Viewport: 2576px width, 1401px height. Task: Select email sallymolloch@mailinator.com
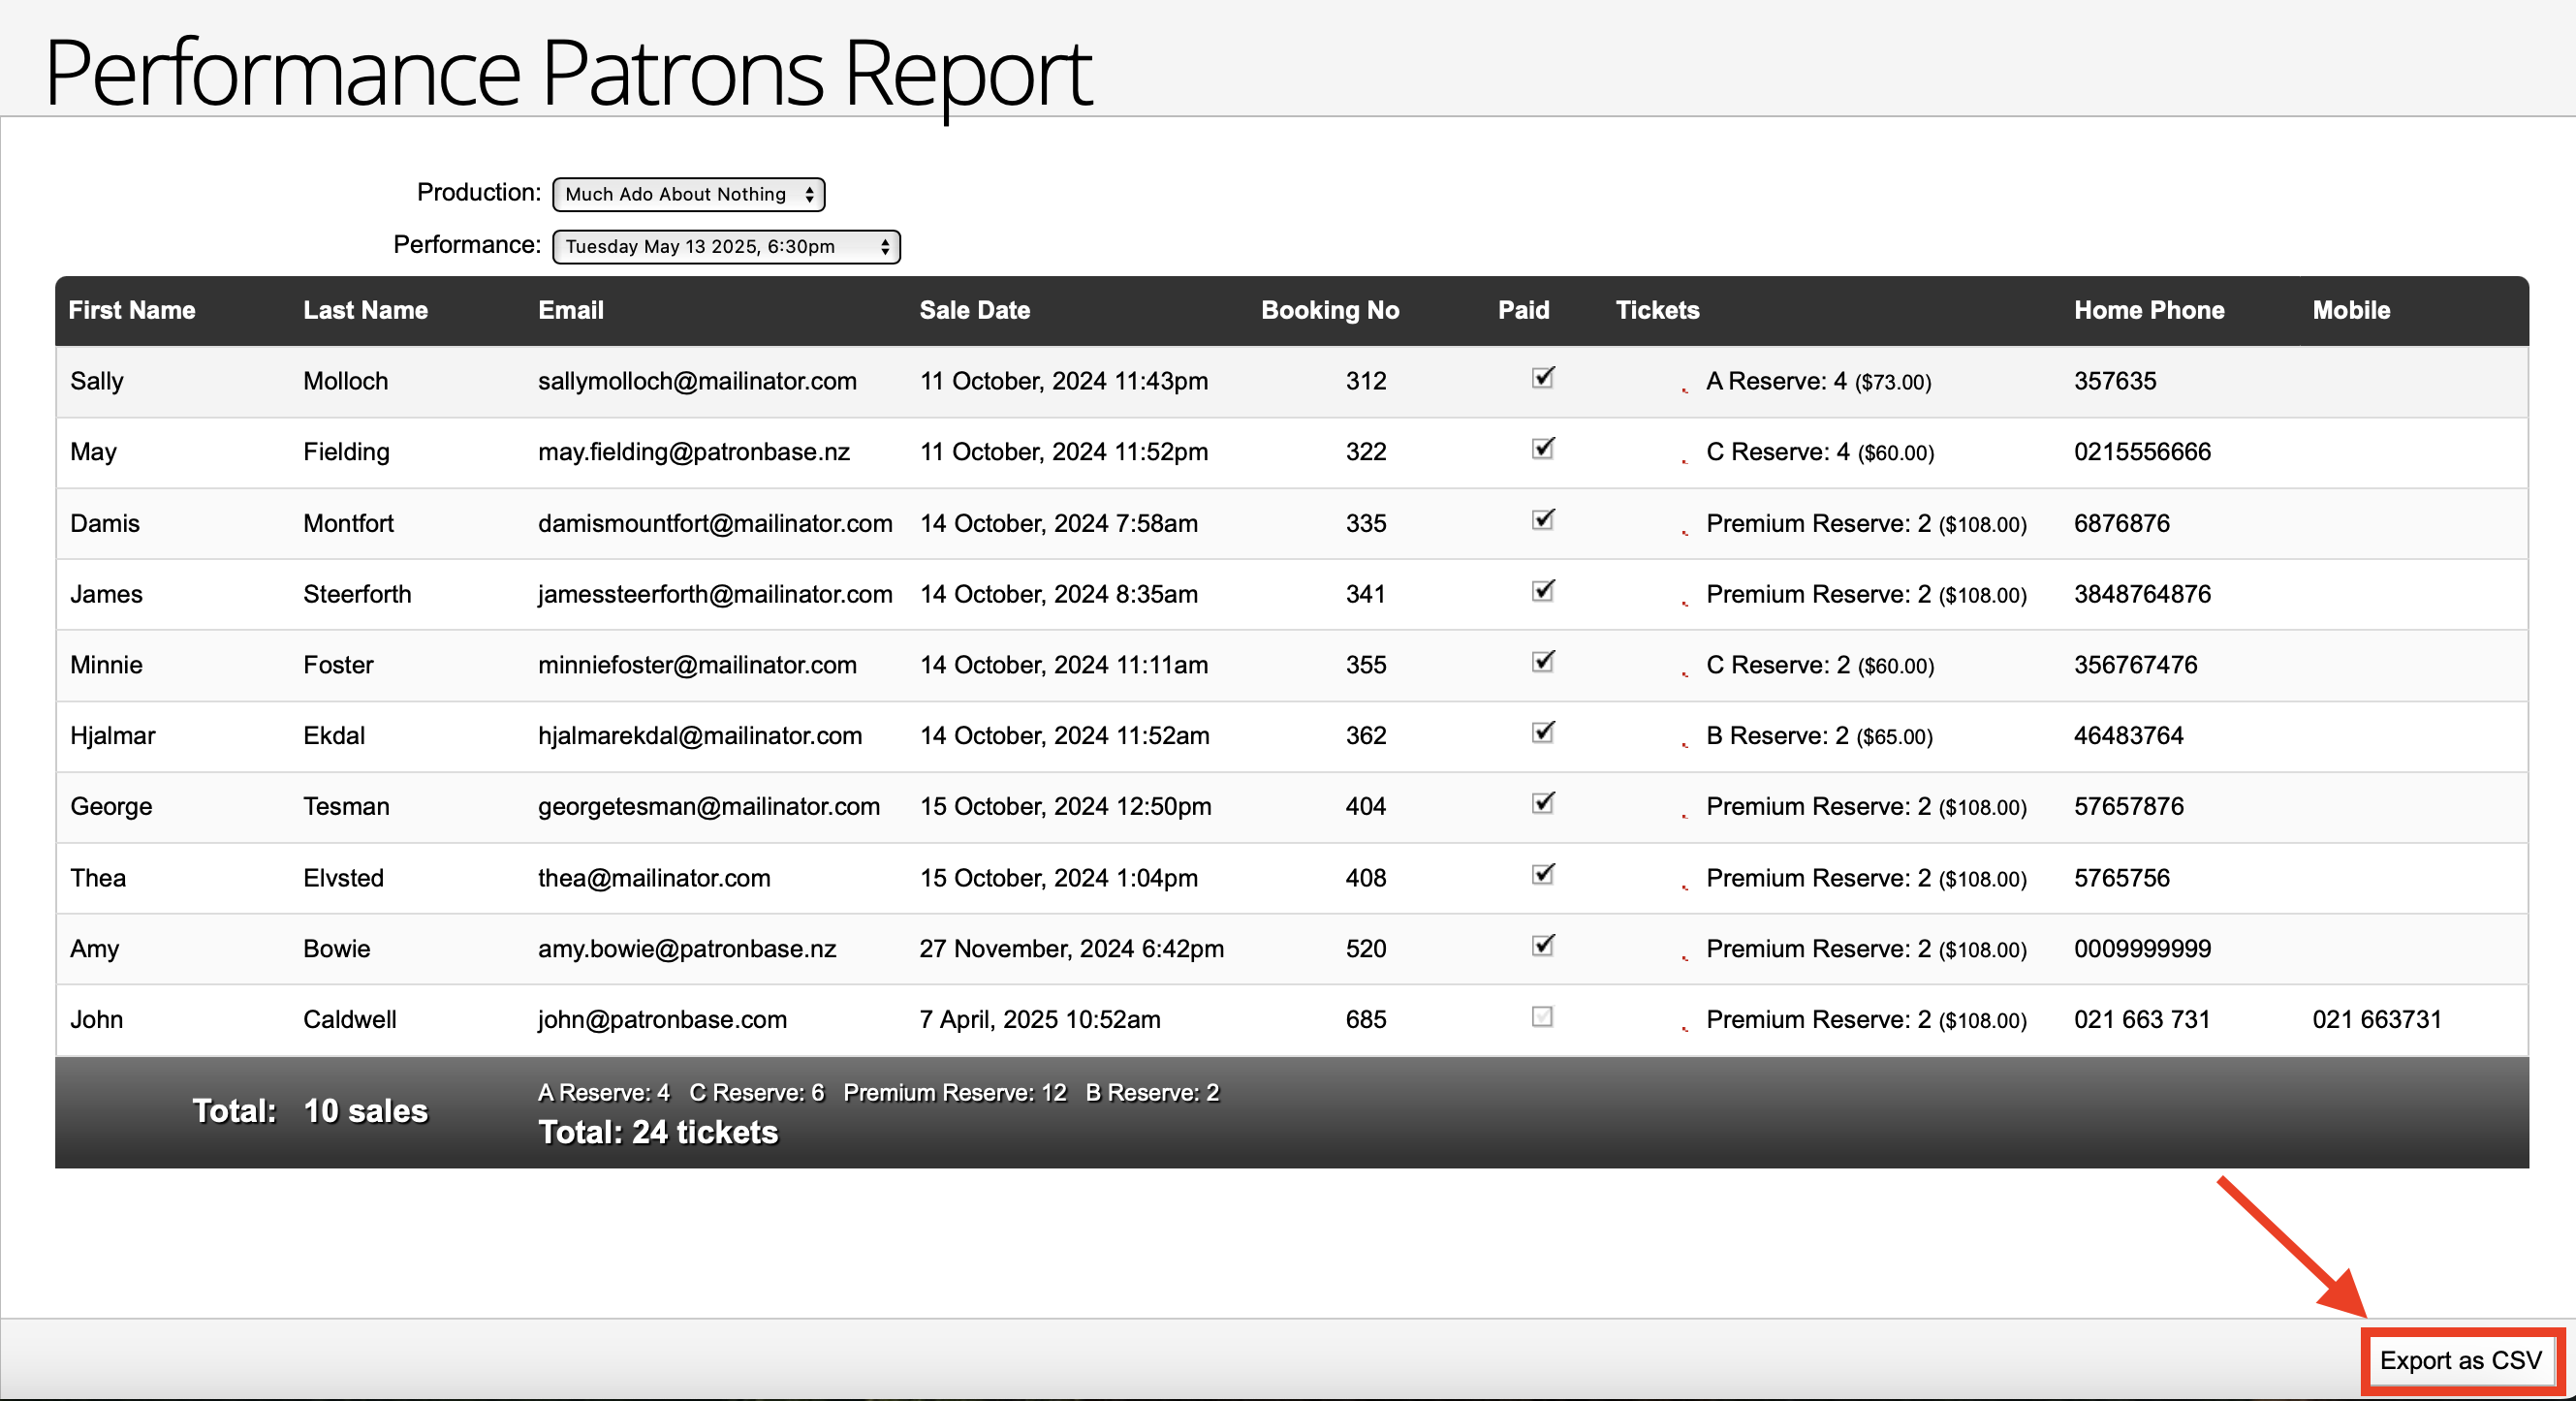tap(697, 381)
